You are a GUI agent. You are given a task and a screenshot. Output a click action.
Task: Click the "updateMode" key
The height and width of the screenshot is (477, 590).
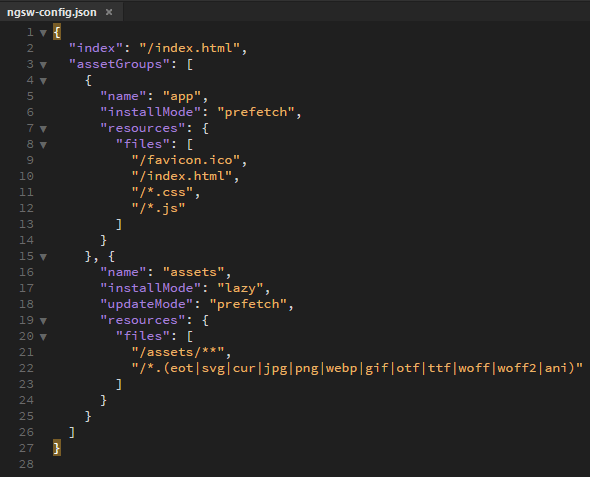[147, 304]
